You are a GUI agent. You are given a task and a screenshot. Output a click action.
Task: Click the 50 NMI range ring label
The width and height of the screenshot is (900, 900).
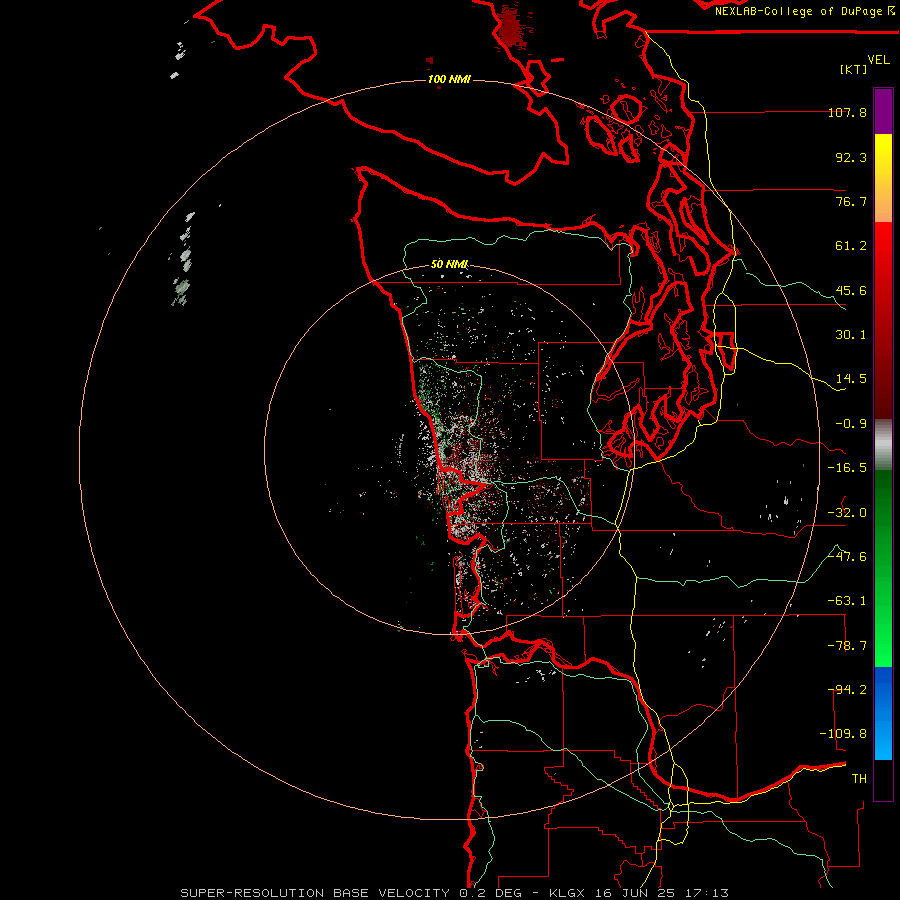coord(449,264)
